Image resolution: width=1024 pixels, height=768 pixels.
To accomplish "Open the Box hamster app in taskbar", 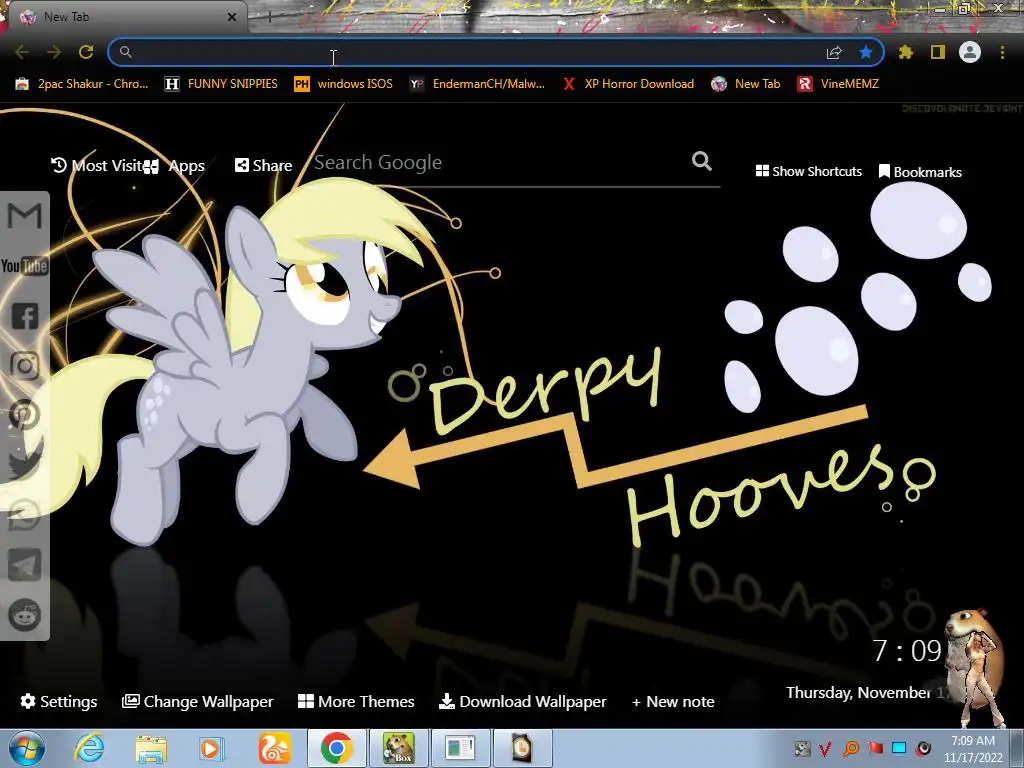I will coord(399,748).
